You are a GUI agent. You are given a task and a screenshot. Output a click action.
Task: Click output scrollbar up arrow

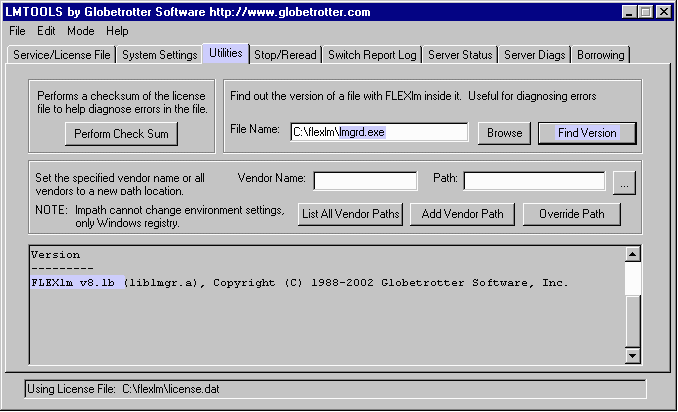(632, 254)
